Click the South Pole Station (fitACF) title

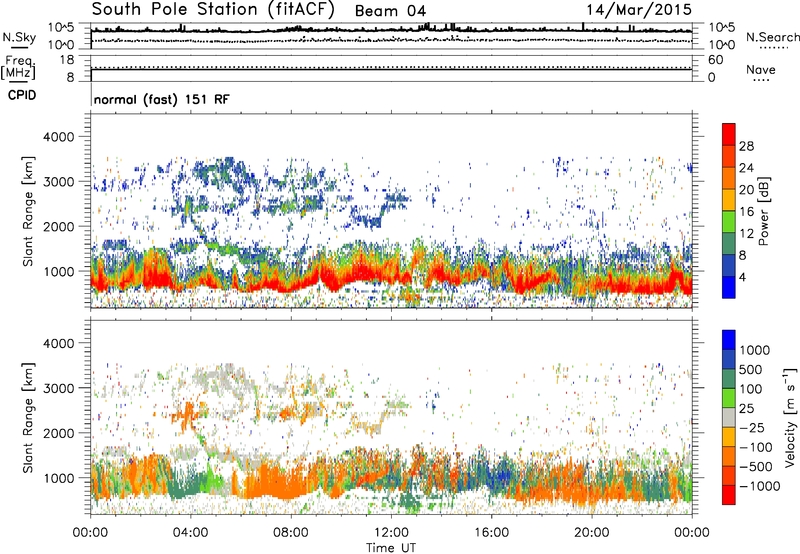click(213, 10)
